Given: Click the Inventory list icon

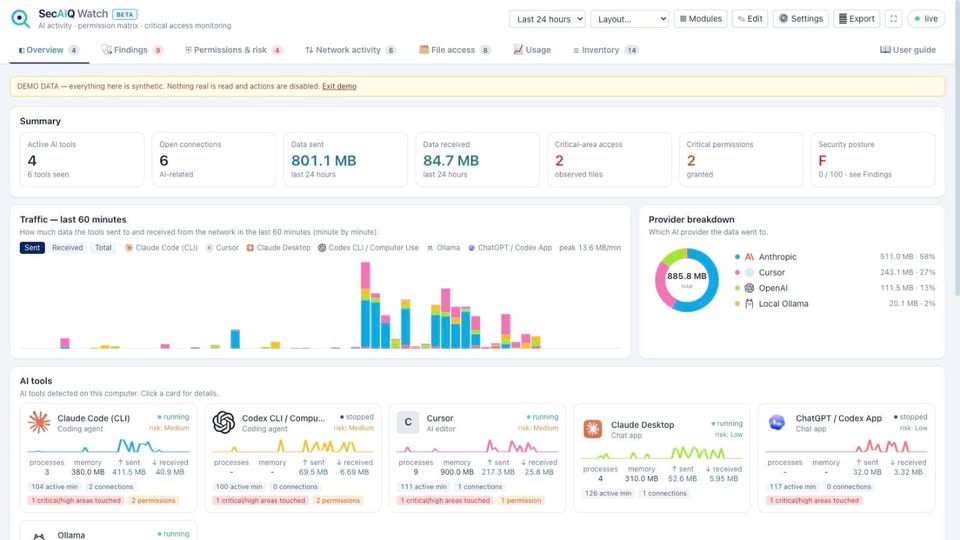Looking at the screenshot, I should click(576, 50).
